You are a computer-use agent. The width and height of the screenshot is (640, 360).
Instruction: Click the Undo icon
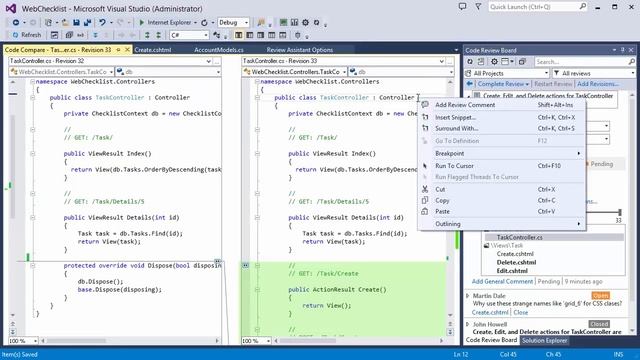(x=102, y=23)
